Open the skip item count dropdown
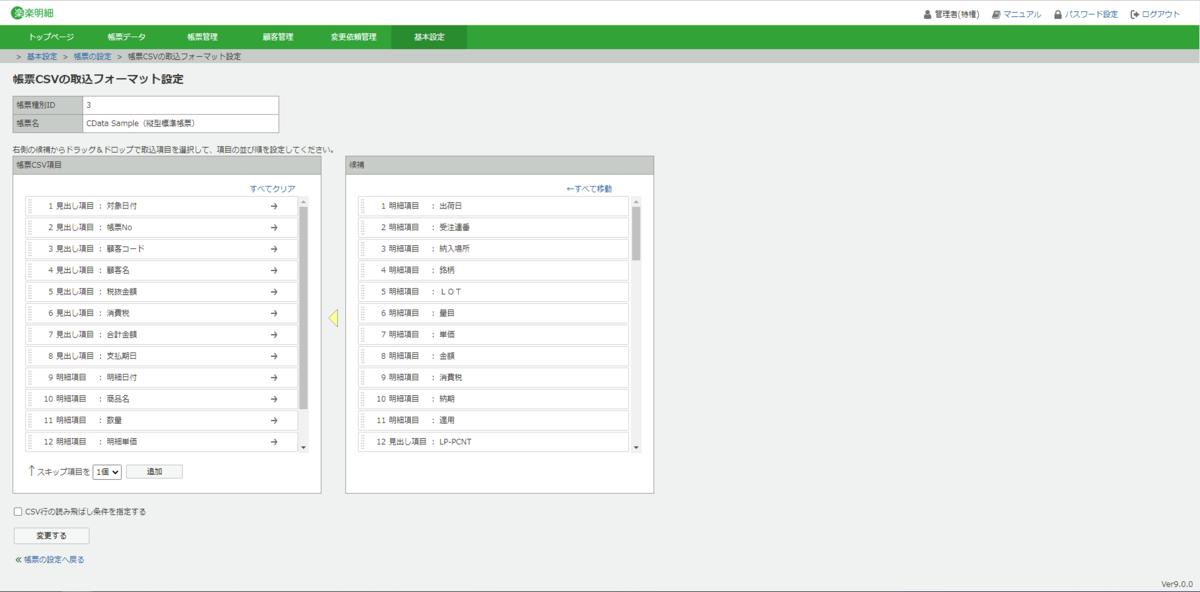Image resolution: width=1200 pixels, height=592 pixels. point(107,472)
